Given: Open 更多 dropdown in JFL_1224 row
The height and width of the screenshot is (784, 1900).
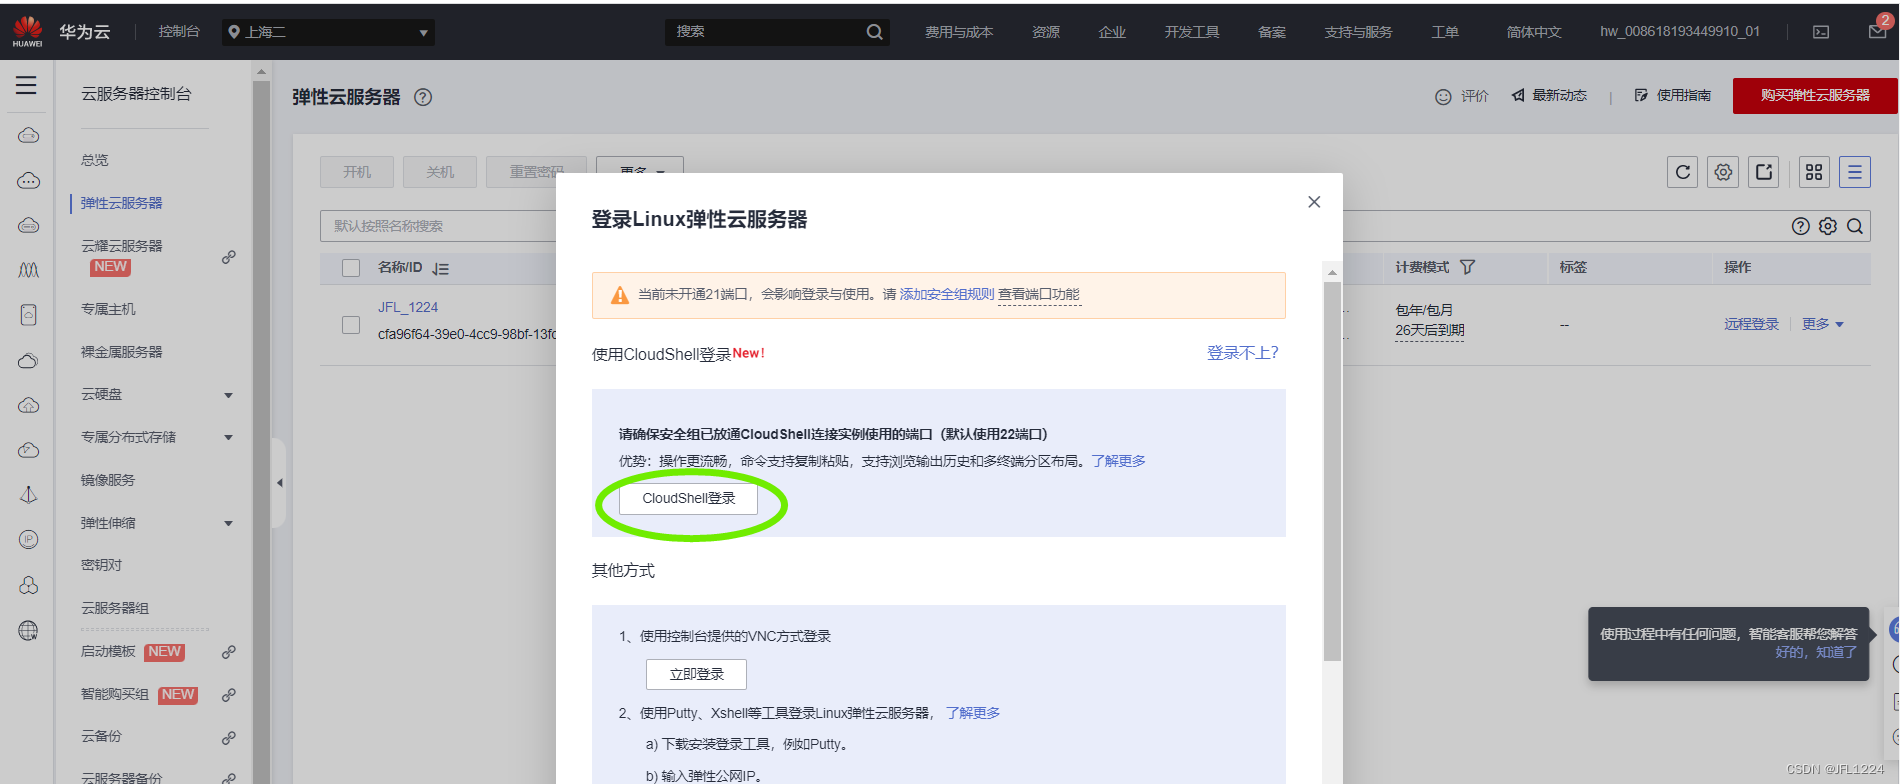Looking at the screenshot, I should (x=1823, y=324).
